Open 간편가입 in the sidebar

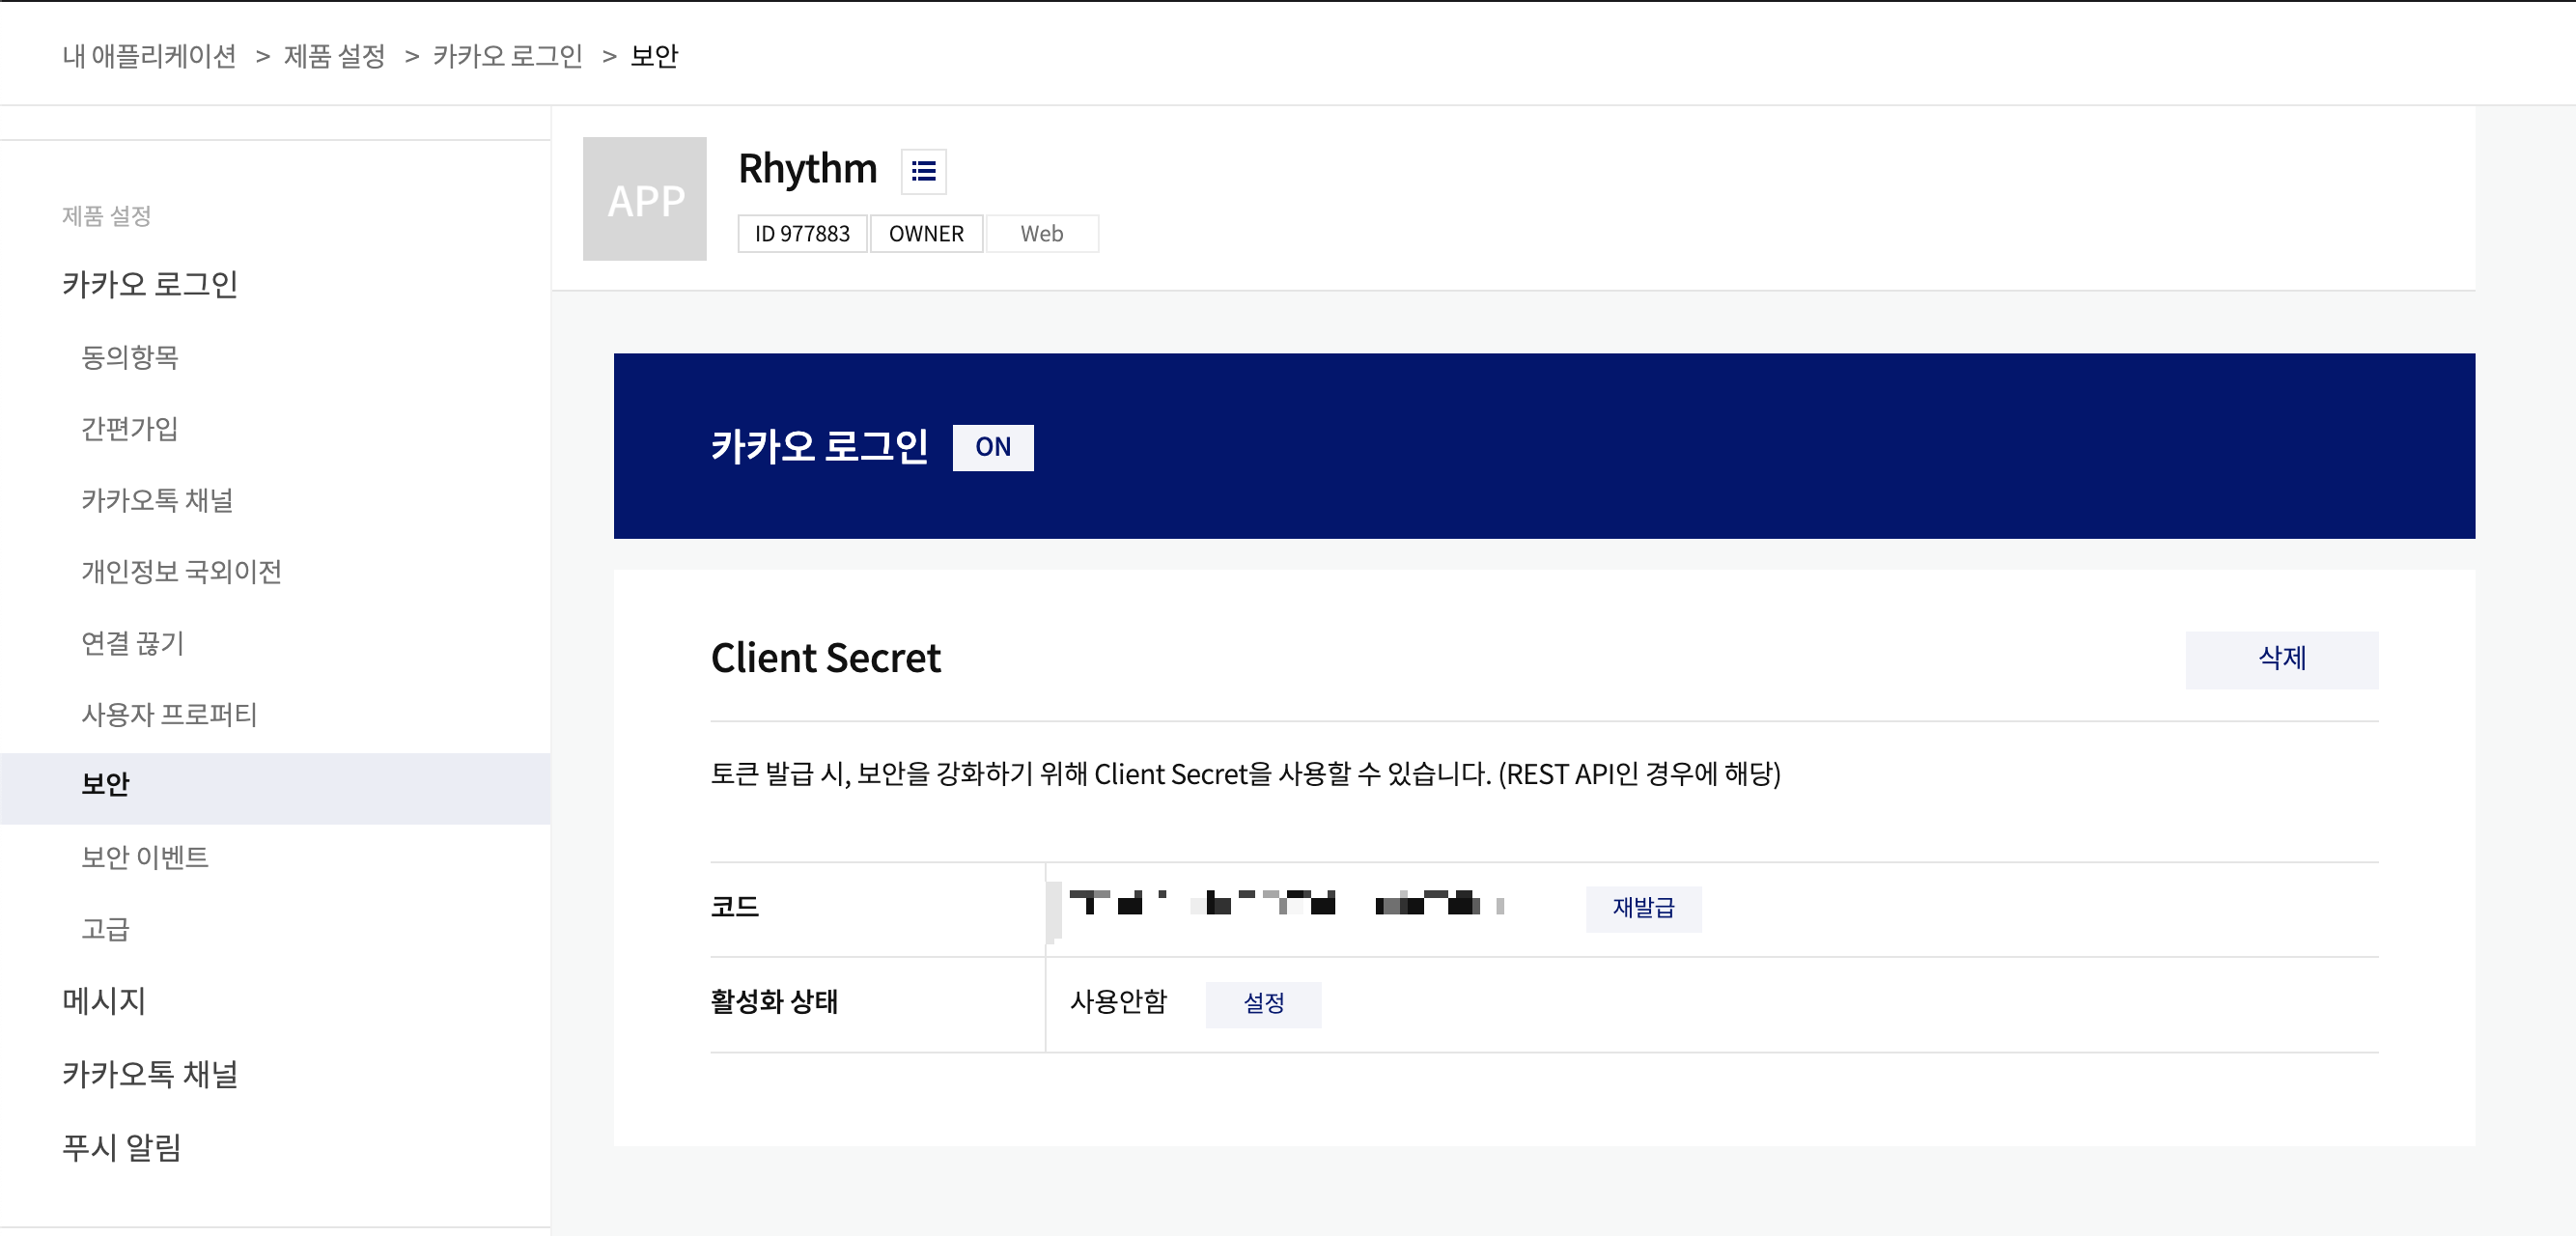pos(130,429)
